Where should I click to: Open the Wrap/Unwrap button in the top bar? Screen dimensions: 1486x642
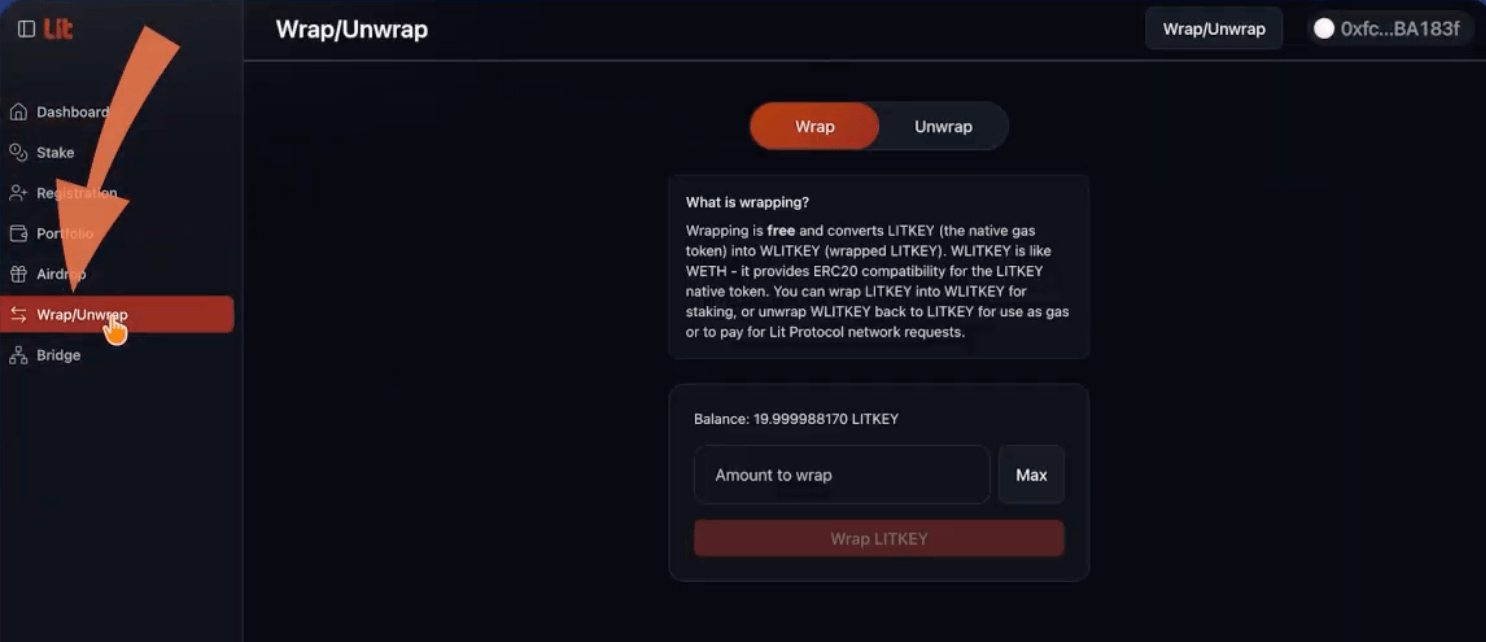[x=1213, y=28]
